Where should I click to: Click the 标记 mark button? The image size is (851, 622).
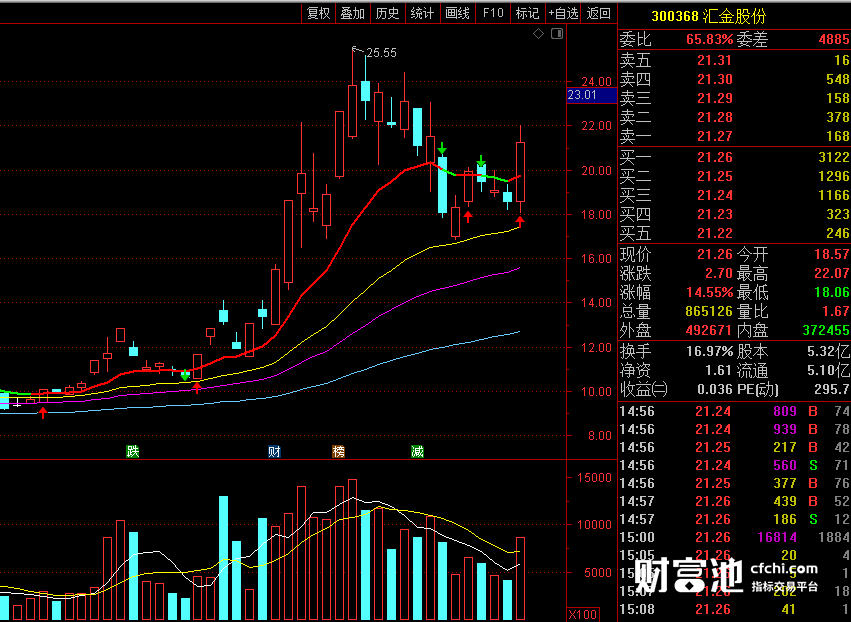(x=528, y=13)
